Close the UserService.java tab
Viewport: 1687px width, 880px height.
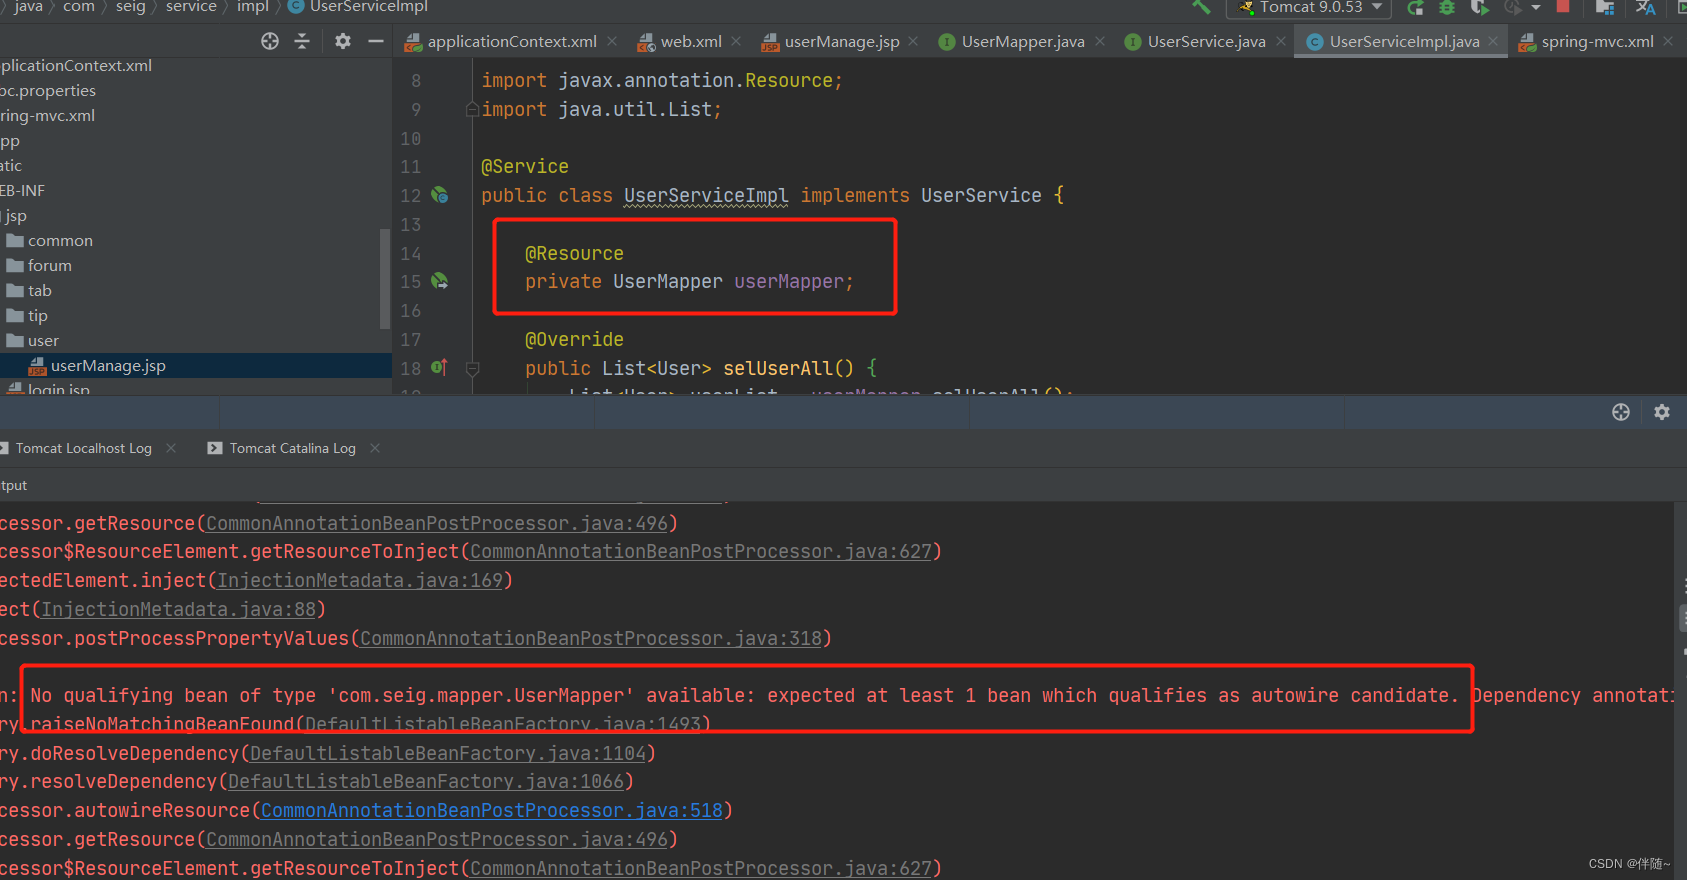[x=1281, y=41]
